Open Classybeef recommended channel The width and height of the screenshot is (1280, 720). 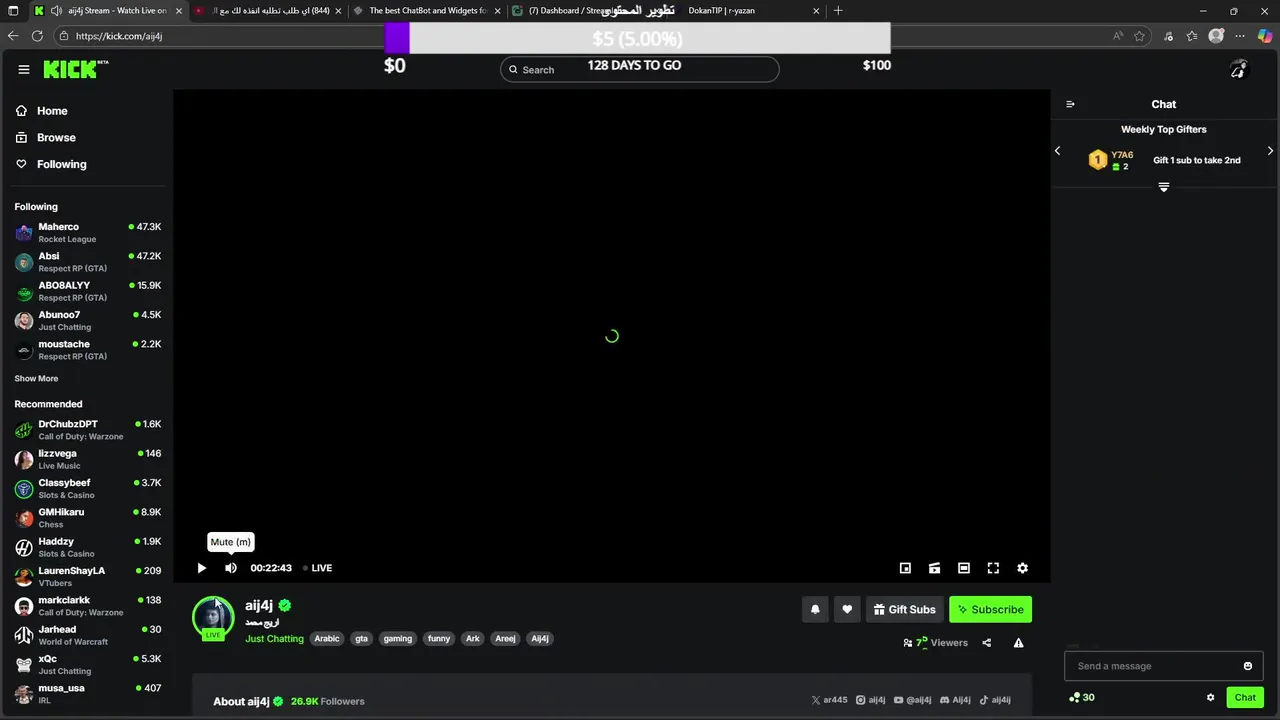tap(88, 489)
